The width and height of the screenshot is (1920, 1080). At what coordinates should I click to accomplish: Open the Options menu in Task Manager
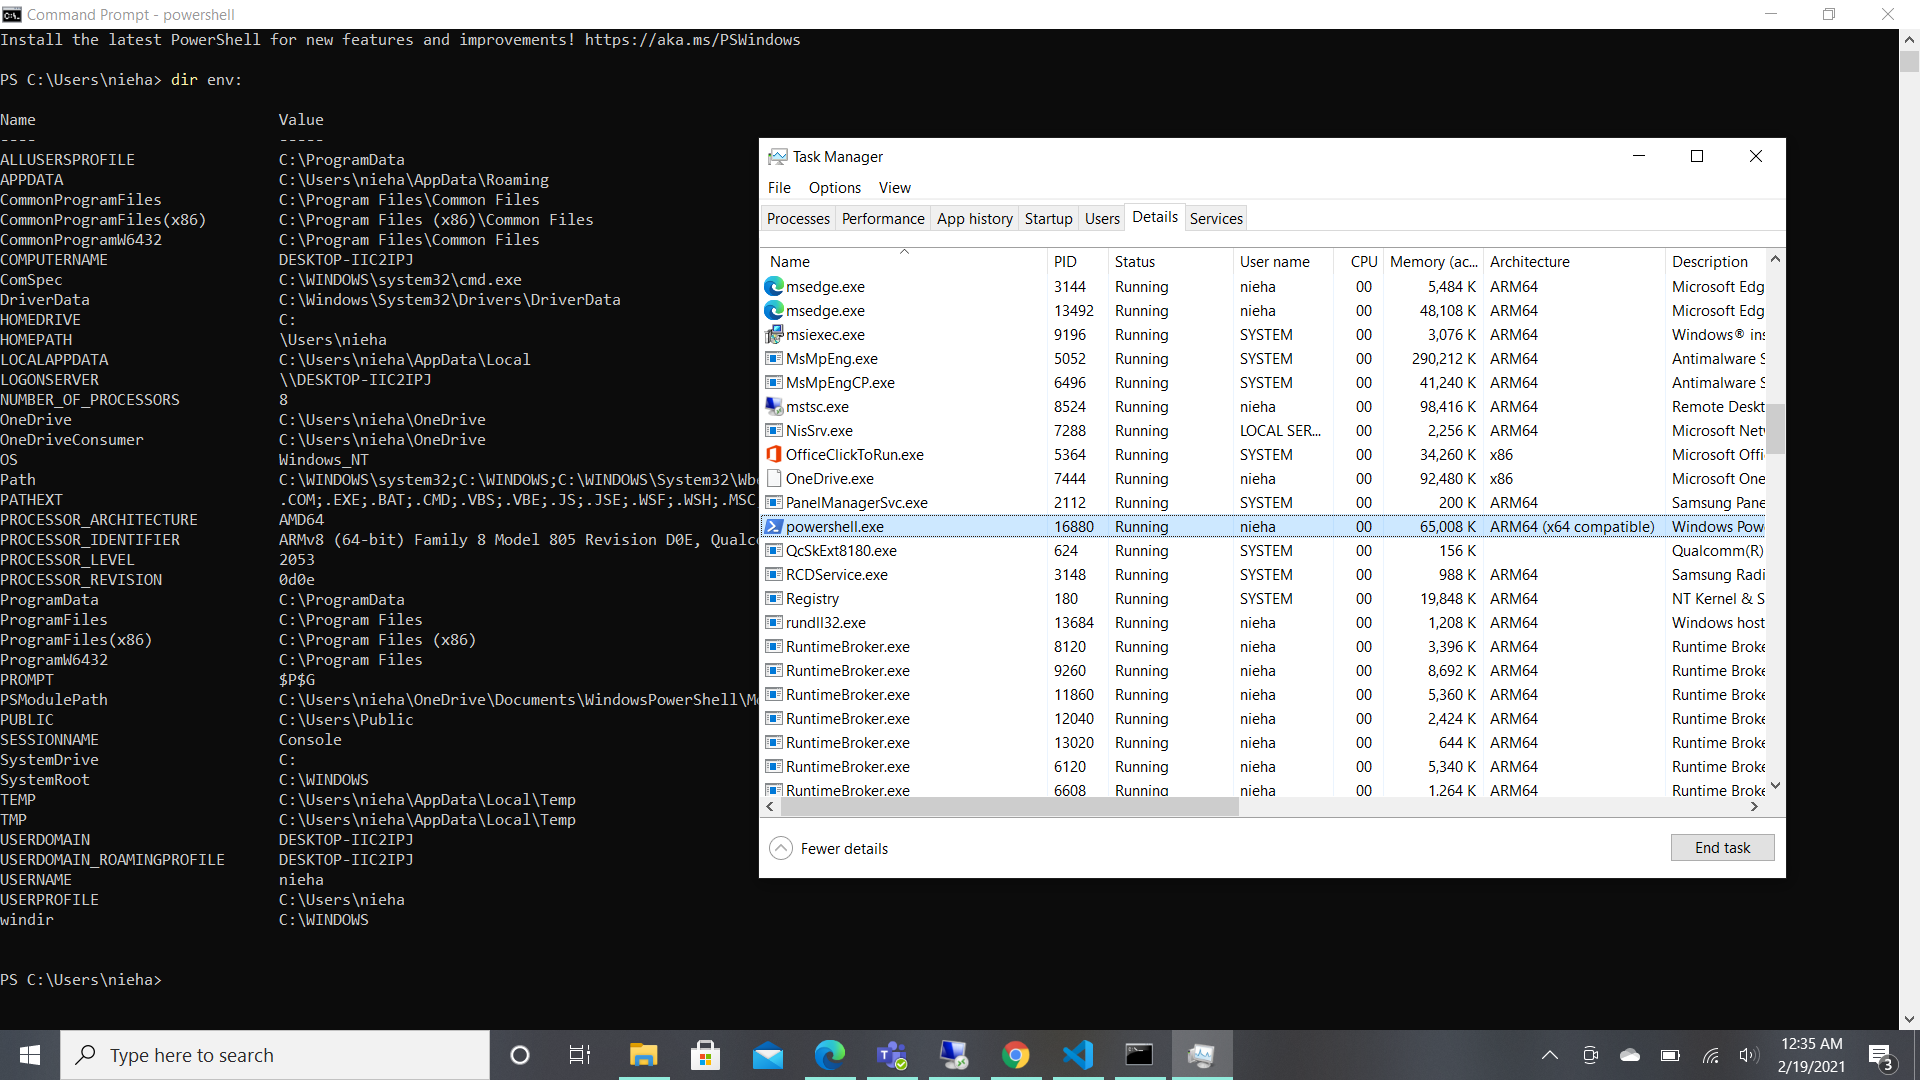[x=834, y=188]
